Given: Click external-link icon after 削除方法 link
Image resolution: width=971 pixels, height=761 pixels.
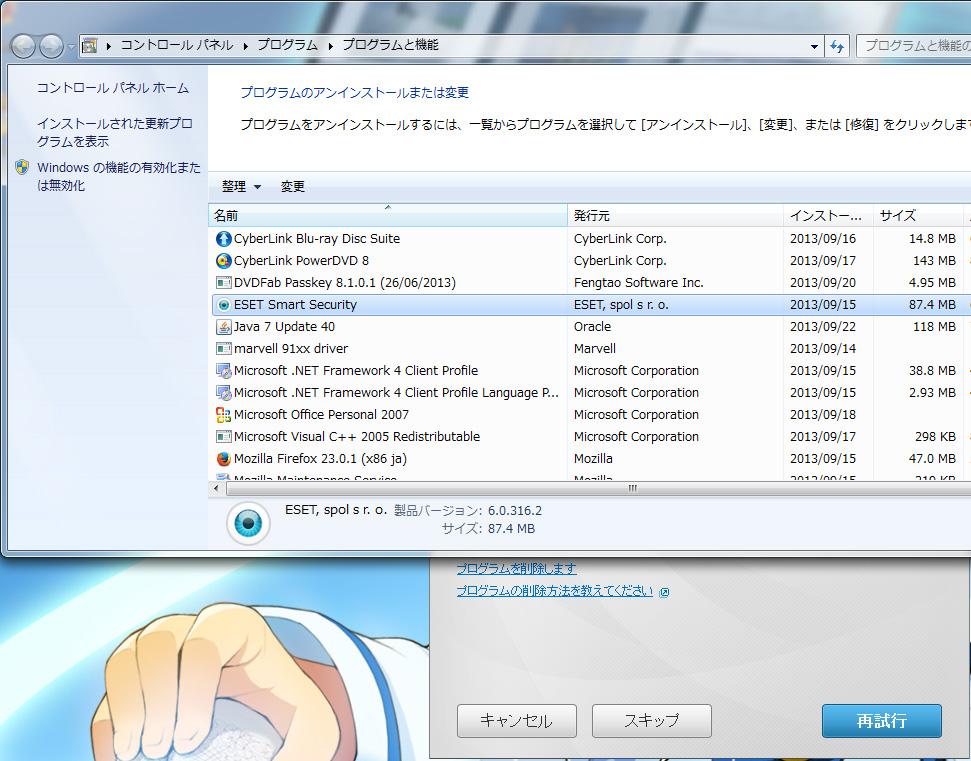Looking at the screenshot, I should [664, 592].
